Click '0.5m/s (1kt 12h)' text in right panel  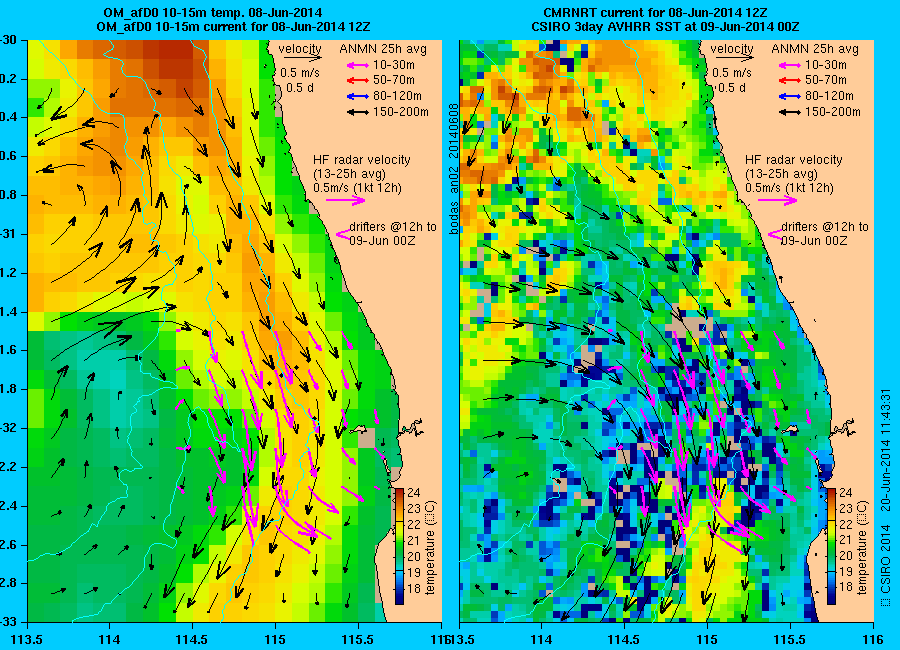coord(789,188)
